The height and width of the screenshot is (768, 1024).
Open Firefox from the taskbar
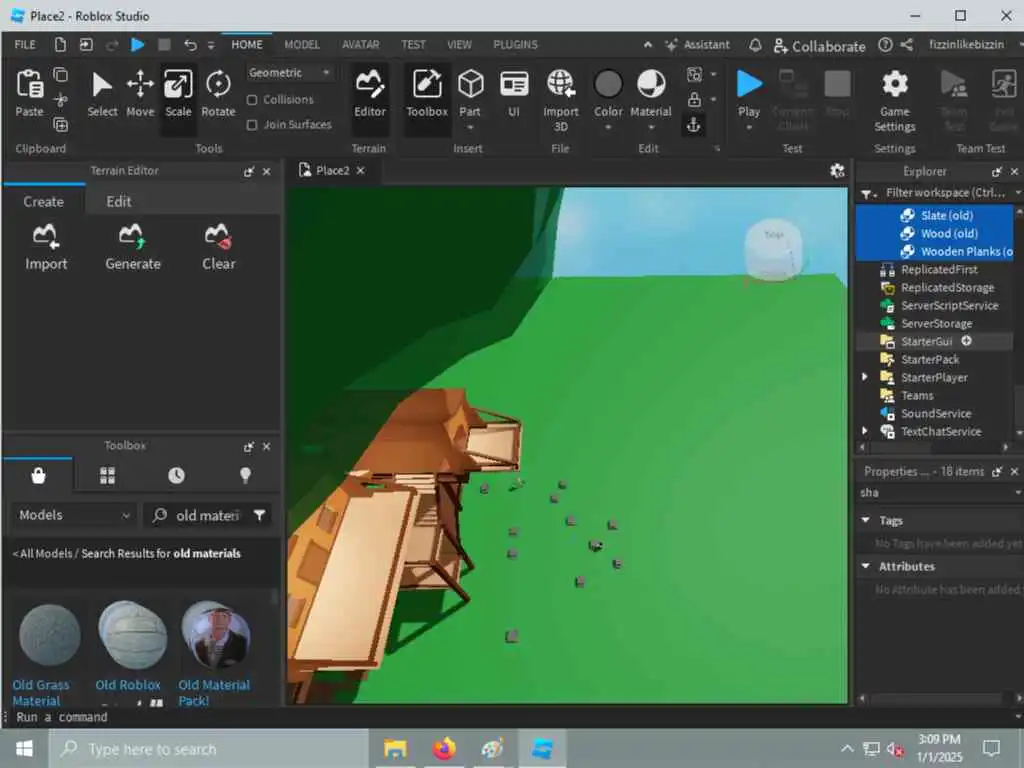[443, 748]
